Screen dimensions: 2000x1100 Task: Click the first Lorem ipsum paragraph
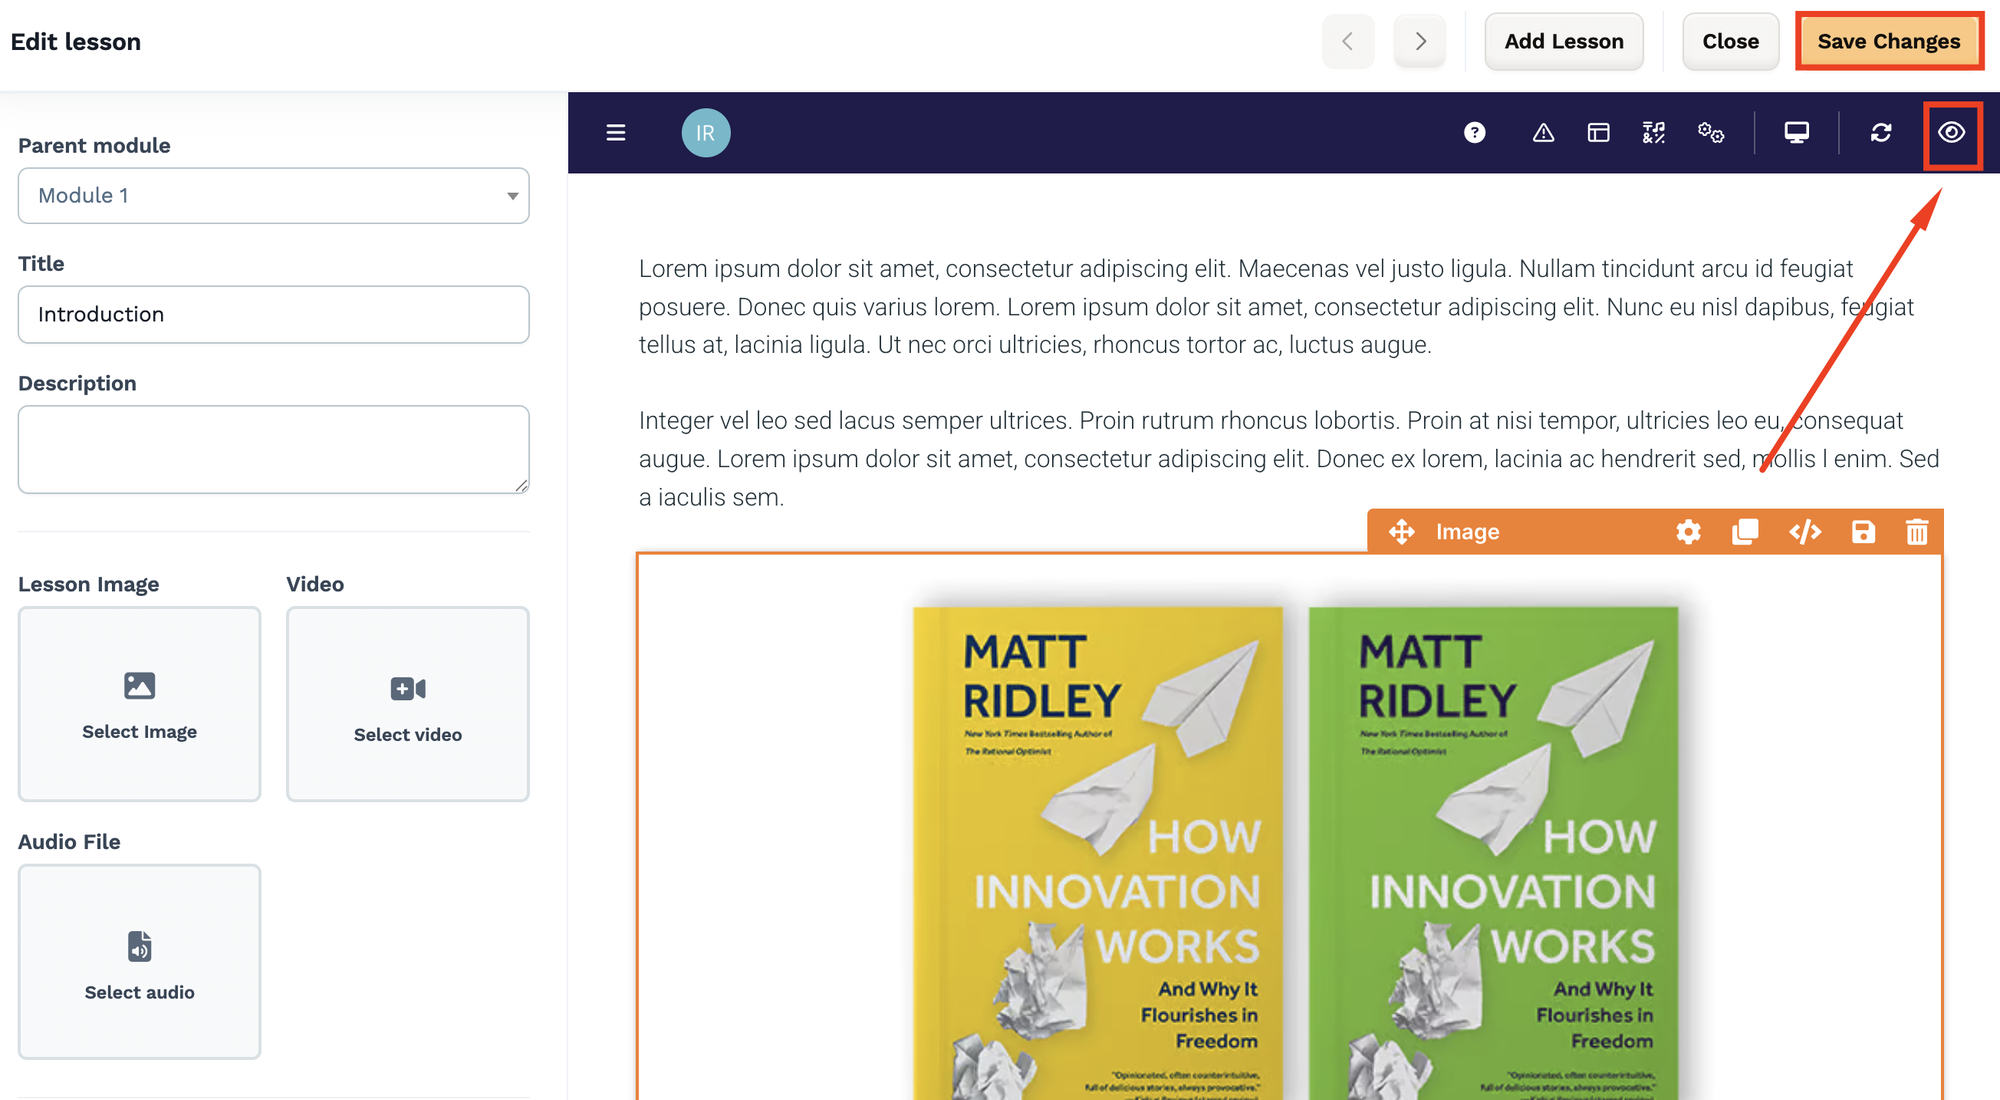[x=1276, y=307]
